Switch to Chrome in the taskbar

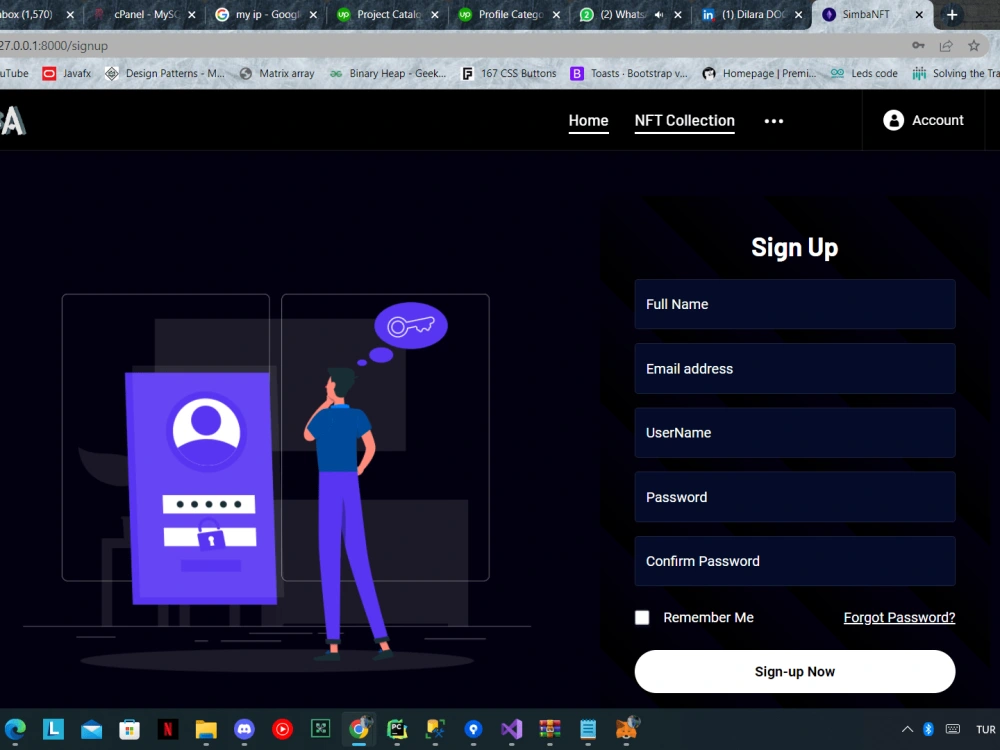pyautogui.click(x=360, y=728)
